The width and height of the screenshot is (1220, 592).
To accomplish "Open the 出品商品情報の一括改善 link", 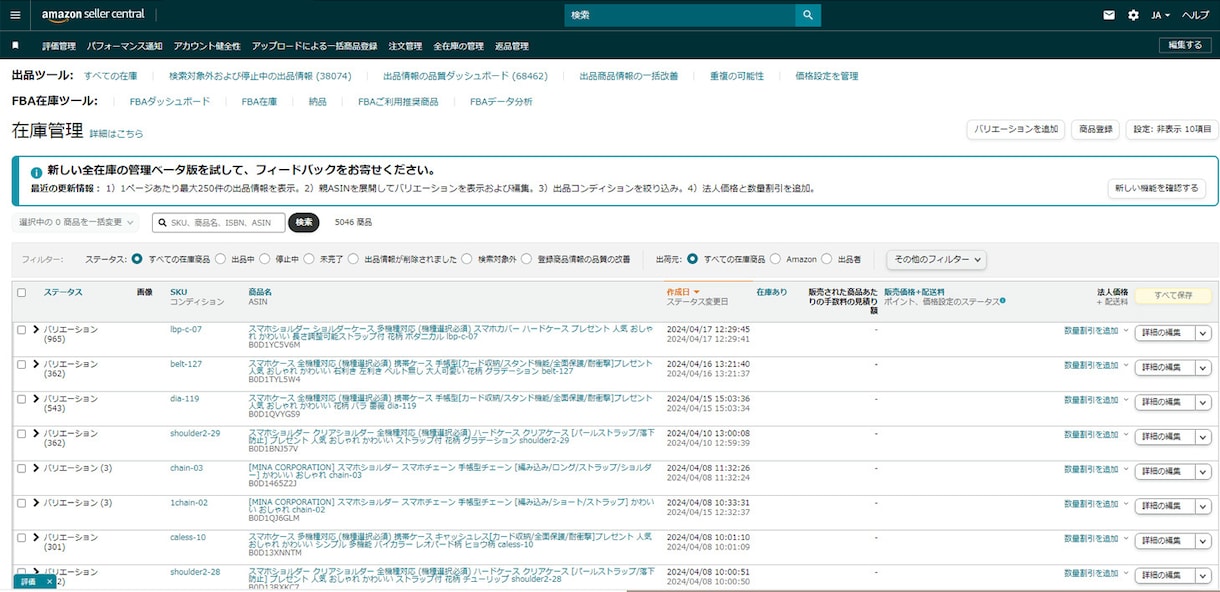I will click(x=628, y=76).
